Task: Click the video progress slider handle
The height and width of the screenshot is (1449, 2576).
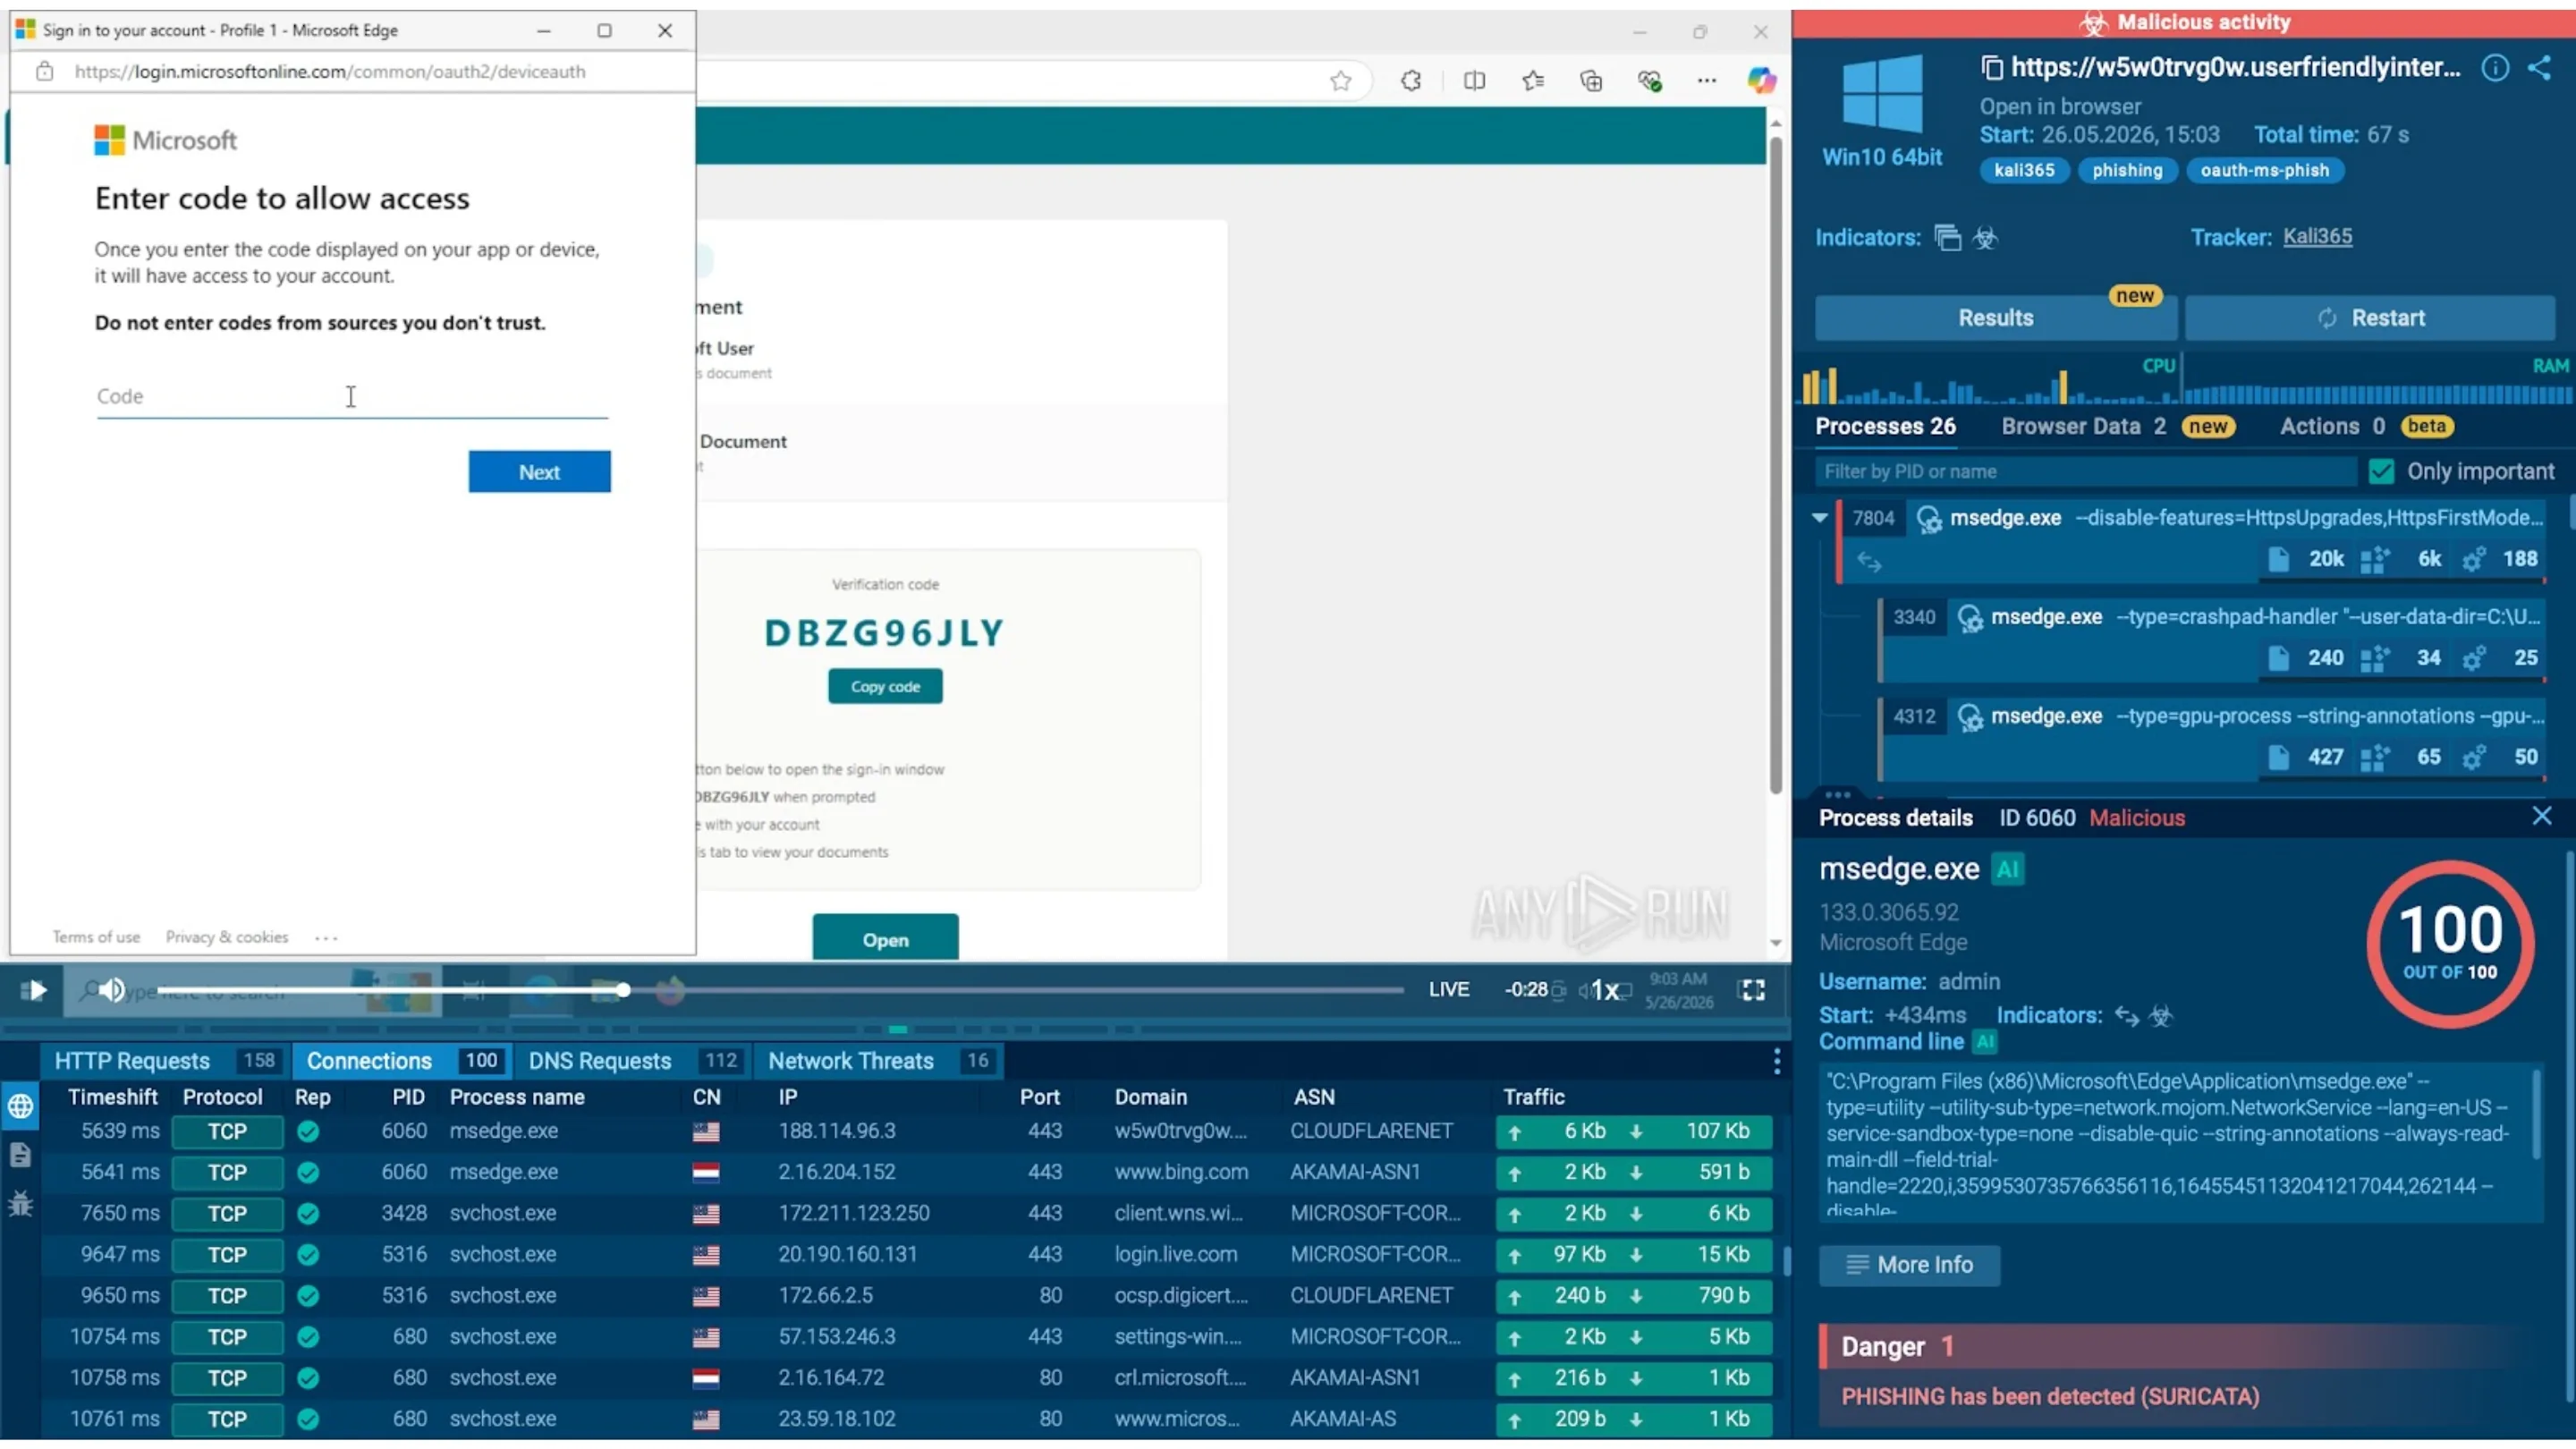Action: [x=623, y=990]
